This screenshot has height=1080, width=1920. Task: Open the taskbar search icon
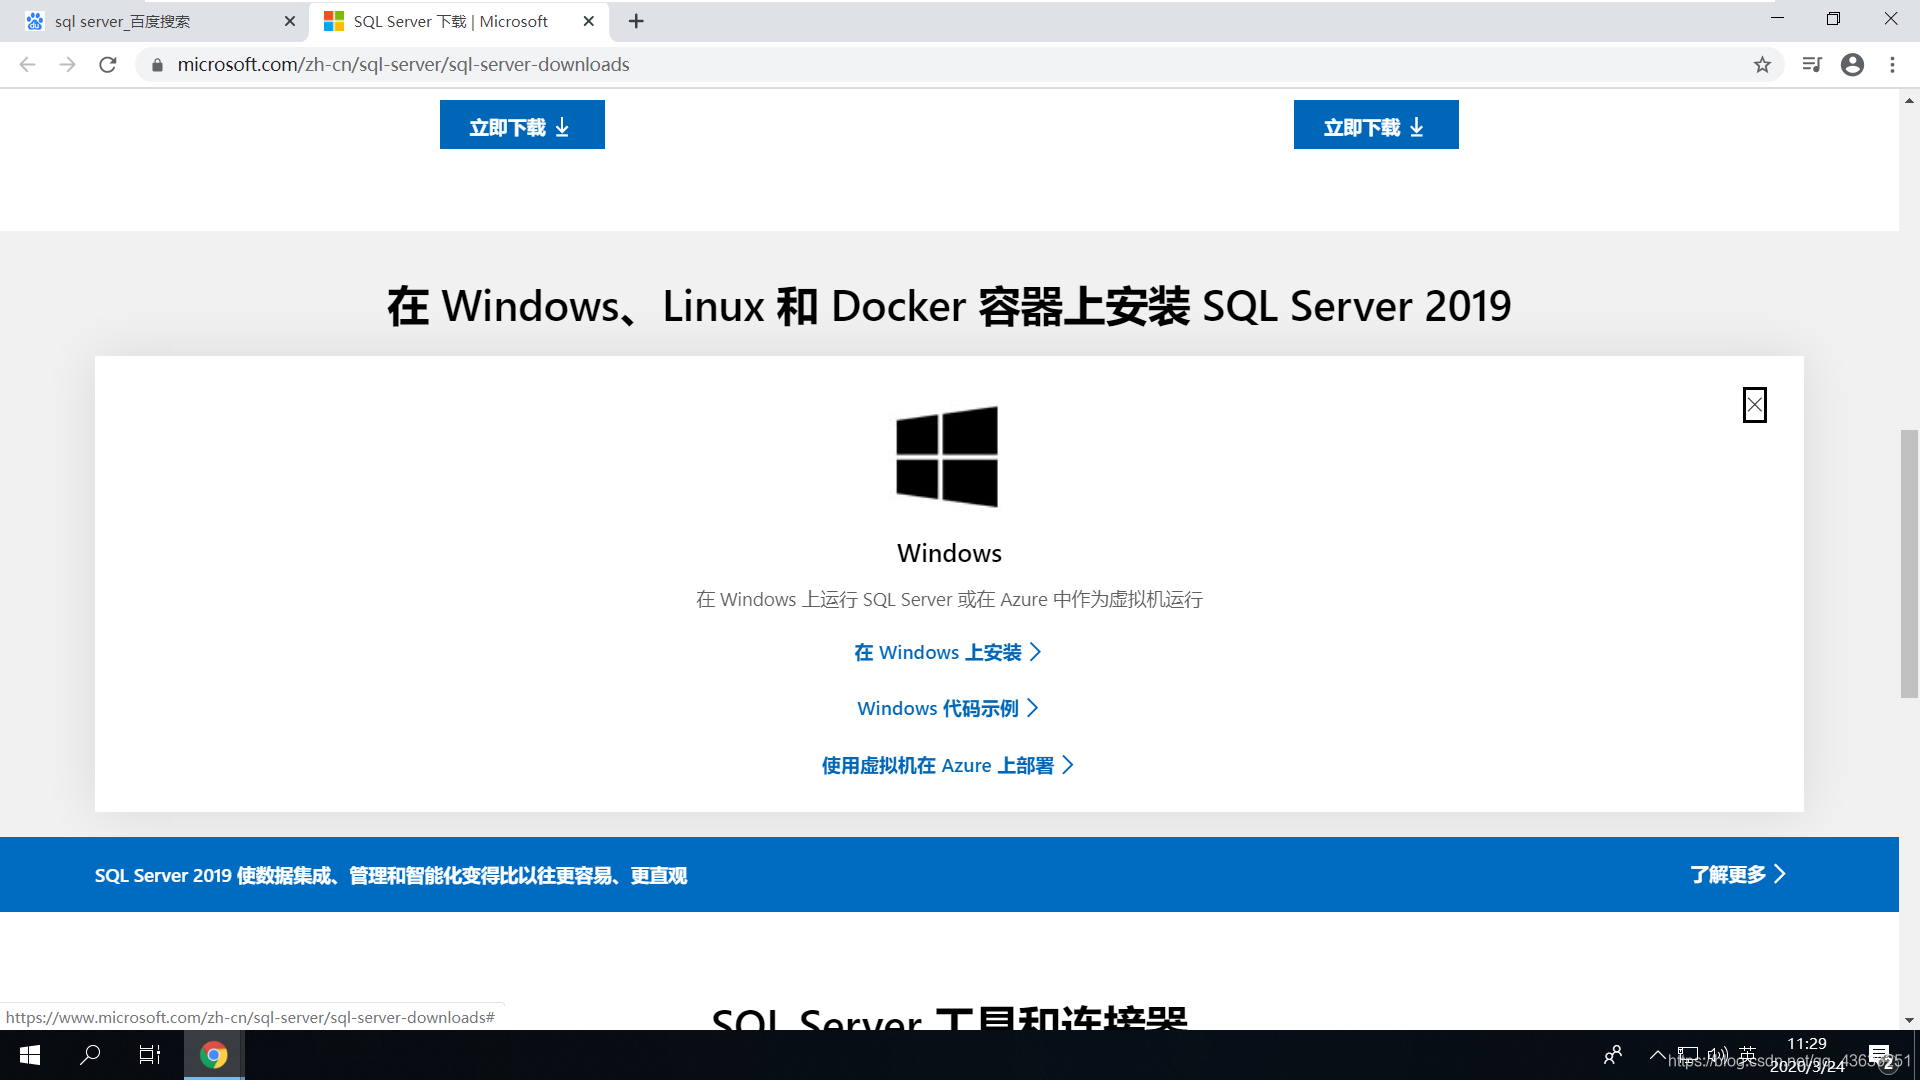coord(90,1055)
